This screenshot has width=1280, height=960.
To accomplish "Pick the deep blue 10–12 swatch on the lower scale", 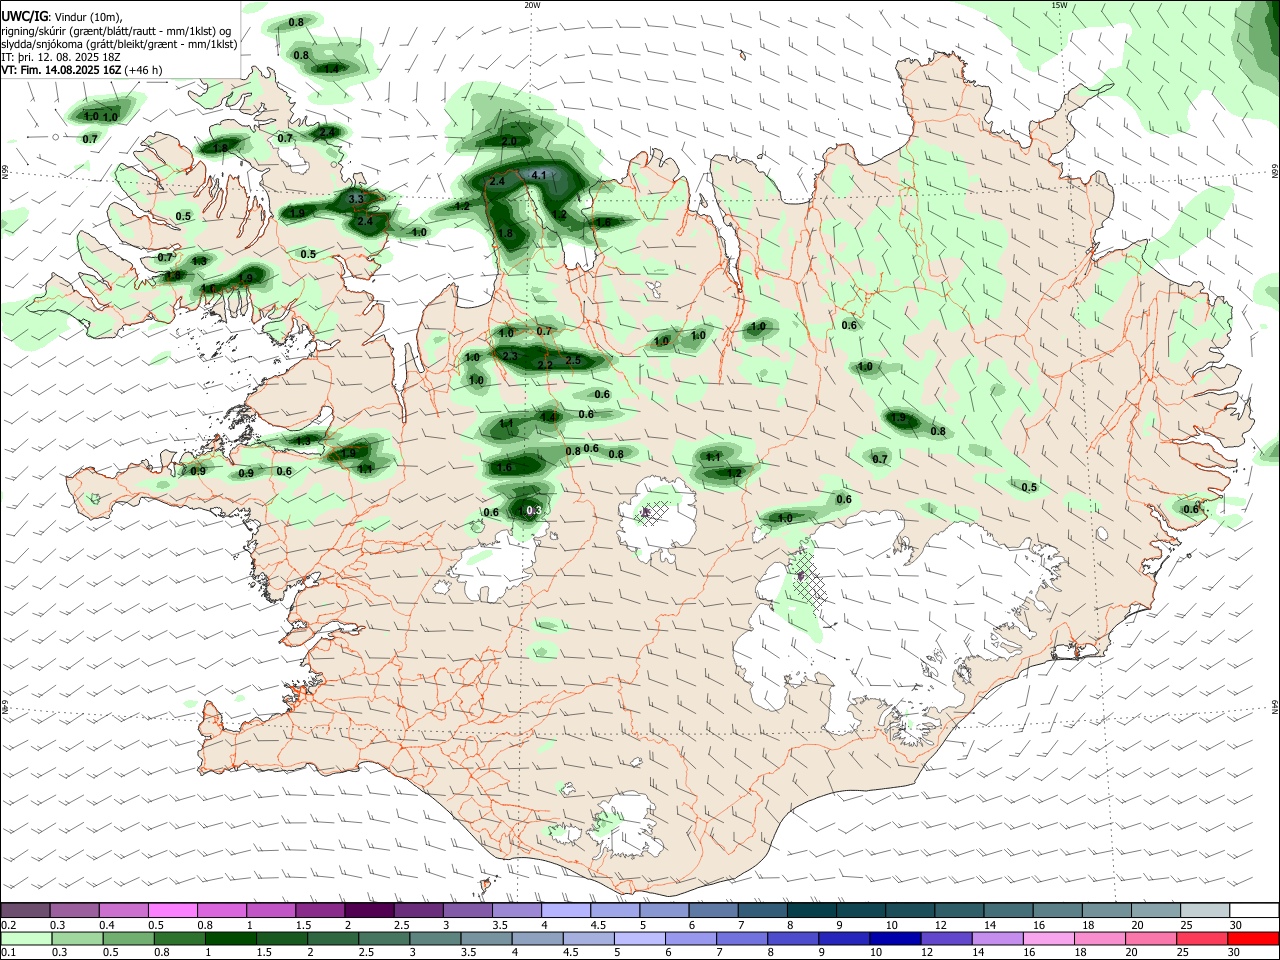I will click(x=895, y=938).
